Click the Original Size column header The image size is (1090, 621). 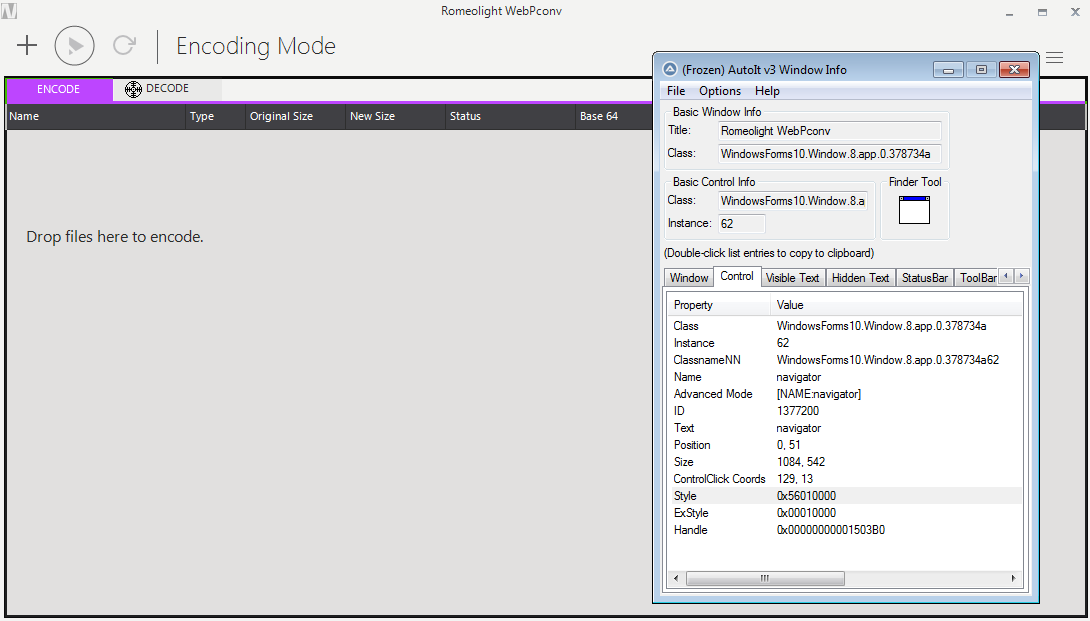point(296,116)
